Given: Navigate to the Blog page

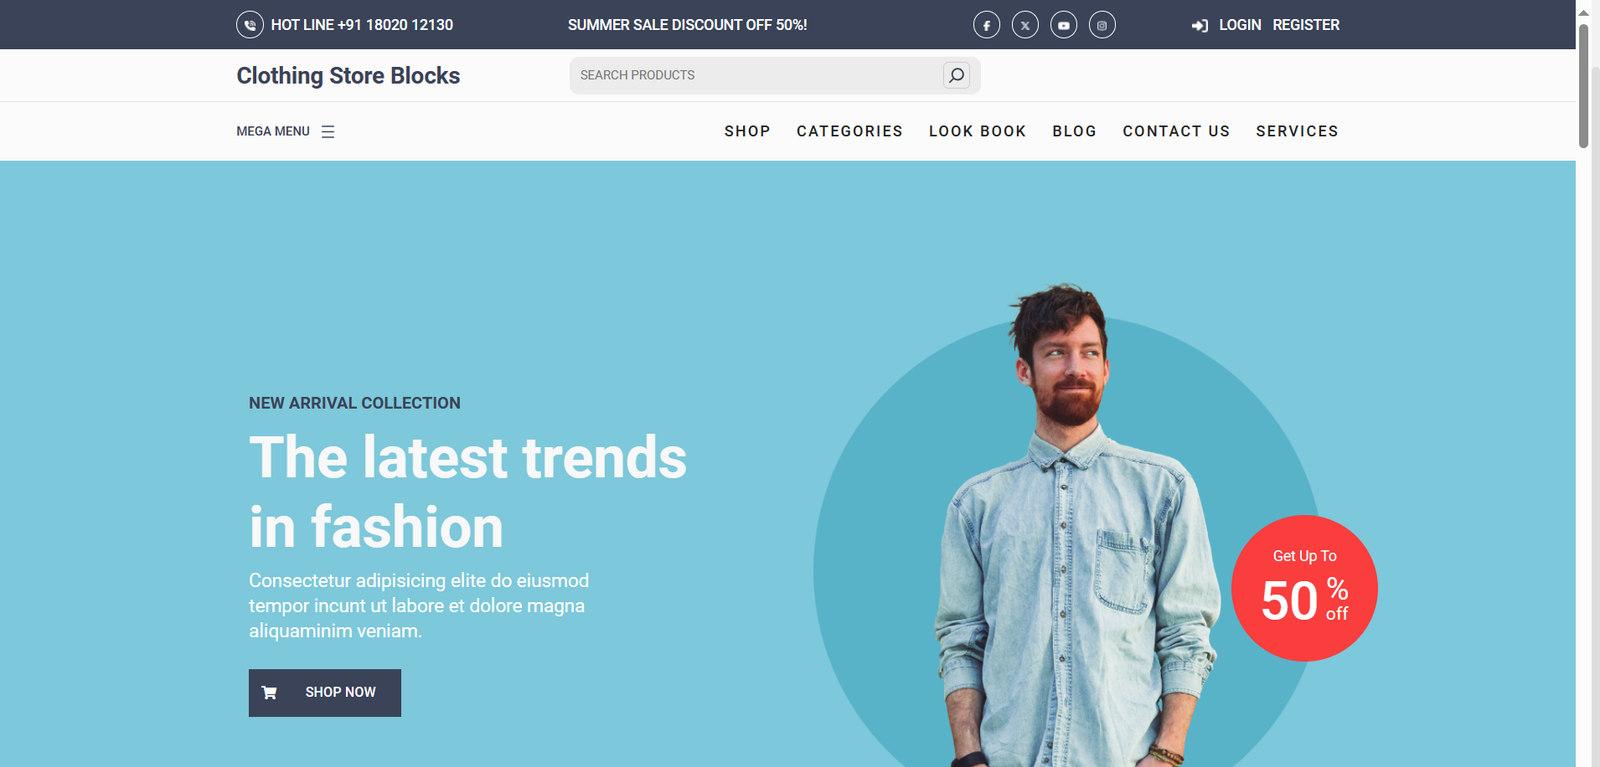Looking at the screenshot, I should point(1074,131).
